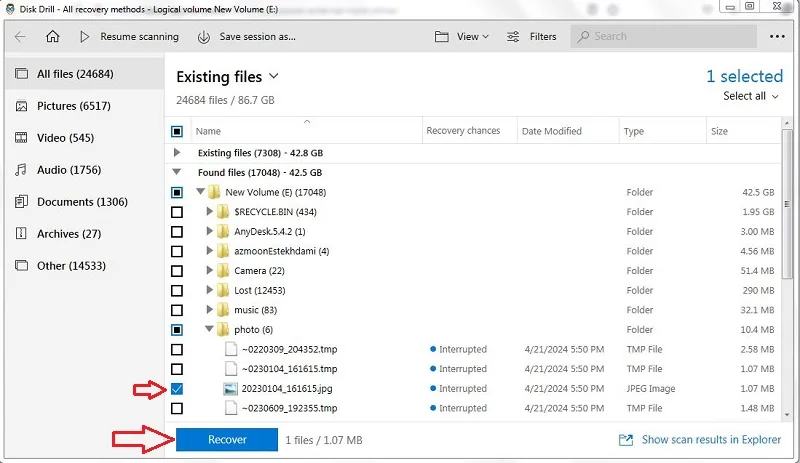
Task: Expand the Lost (12453) folder node
Action: (209, 290)
